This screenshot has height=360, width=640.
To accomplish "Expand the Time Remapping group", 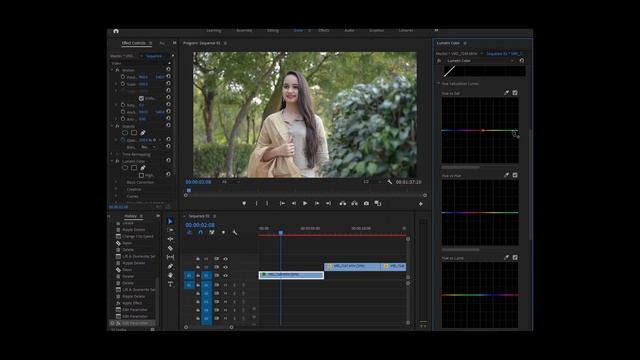I will pyautogui.click(x=112, y=154).
